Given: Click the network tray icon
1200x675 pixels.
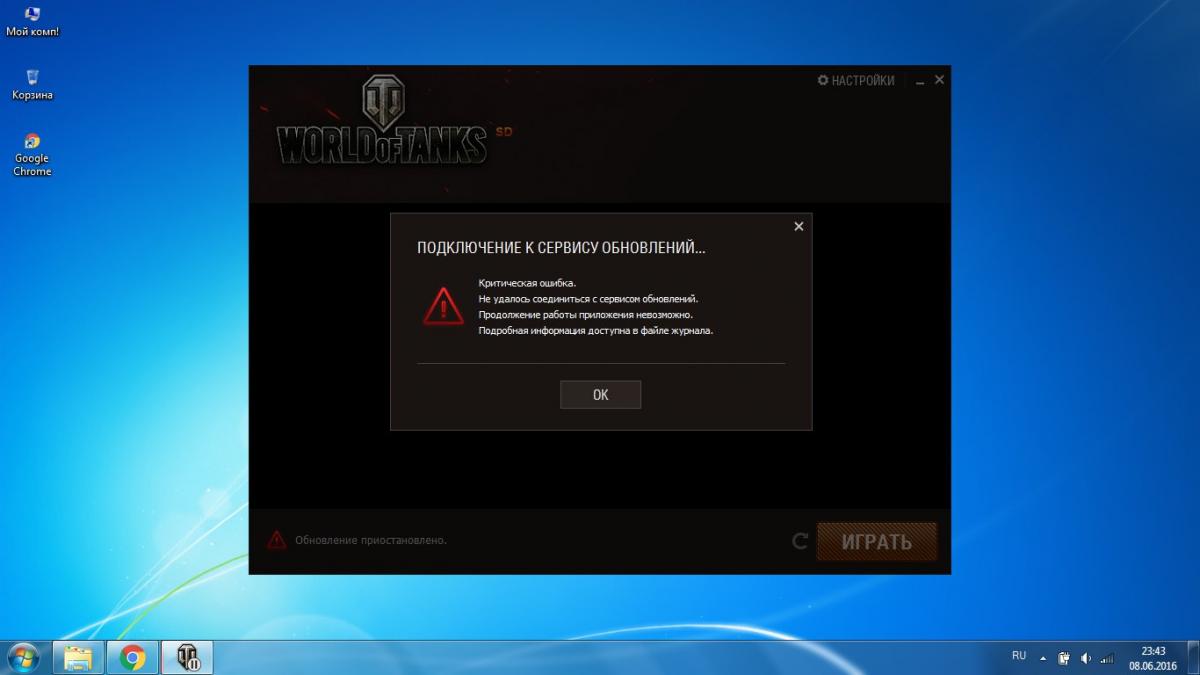Looking at the screenshot, I should [x=1107, y=658].
